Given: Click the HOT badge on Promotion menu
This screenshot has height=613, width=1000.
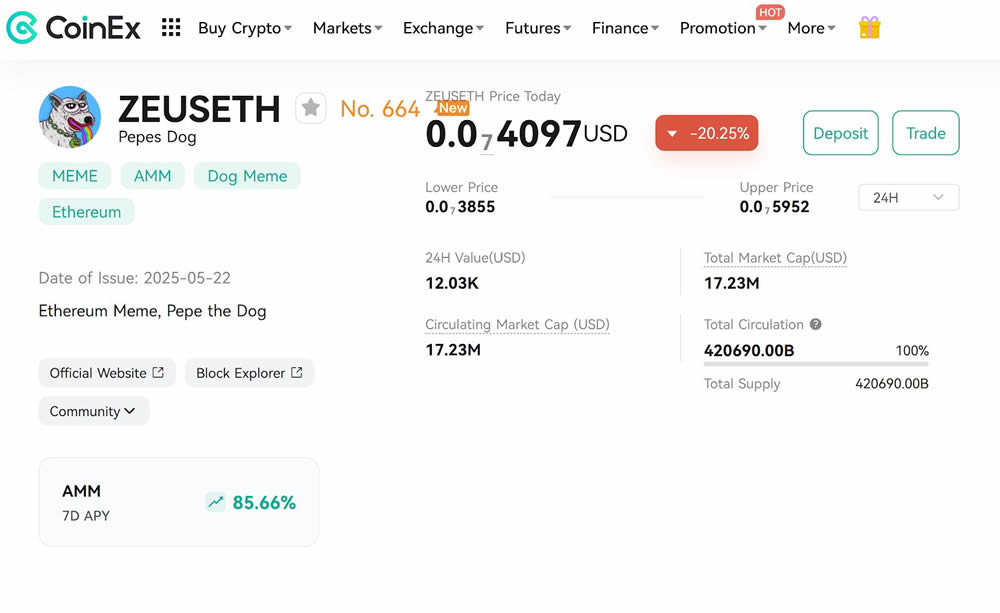Looking at the screenshot, I should tap(770, 12).
